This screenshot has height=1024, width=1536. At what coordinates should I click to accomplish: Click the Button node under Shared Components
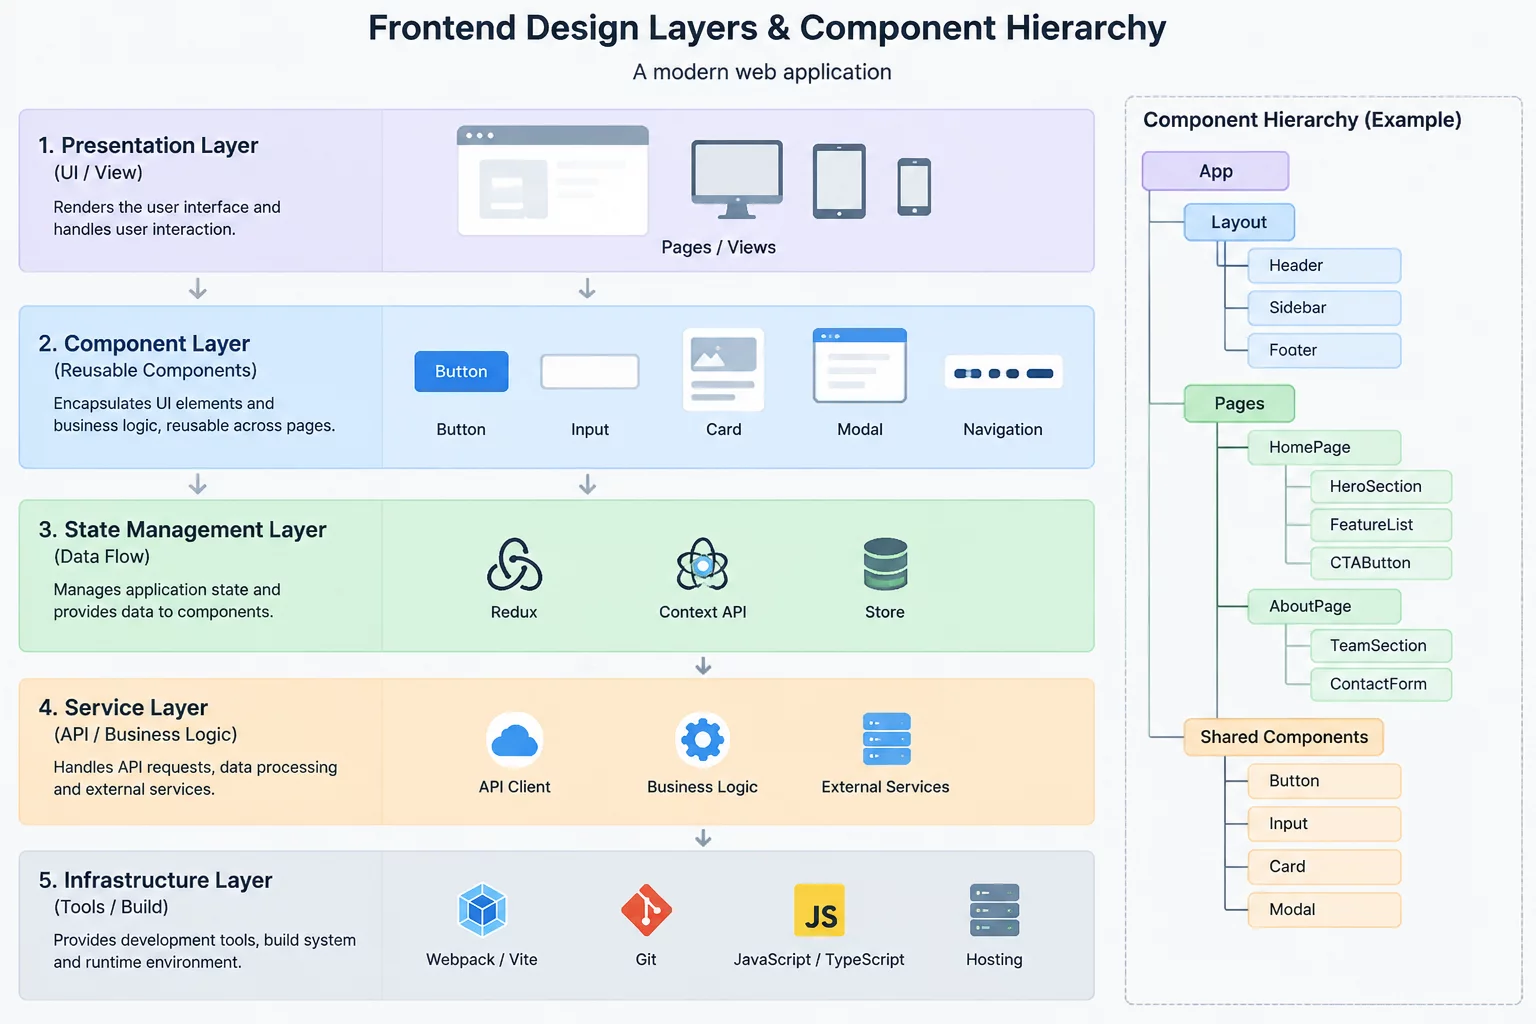(1324, 781)
